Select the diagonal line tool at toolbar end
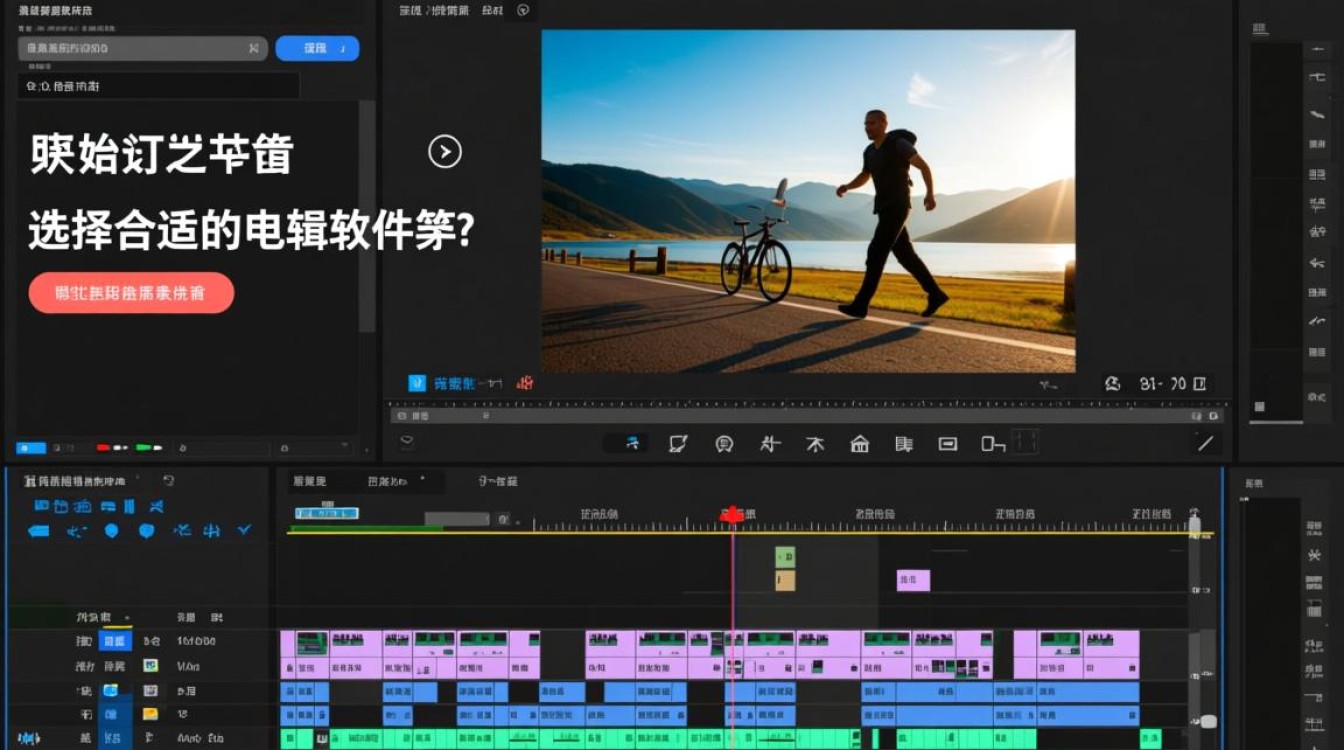 pos(1206,443)
